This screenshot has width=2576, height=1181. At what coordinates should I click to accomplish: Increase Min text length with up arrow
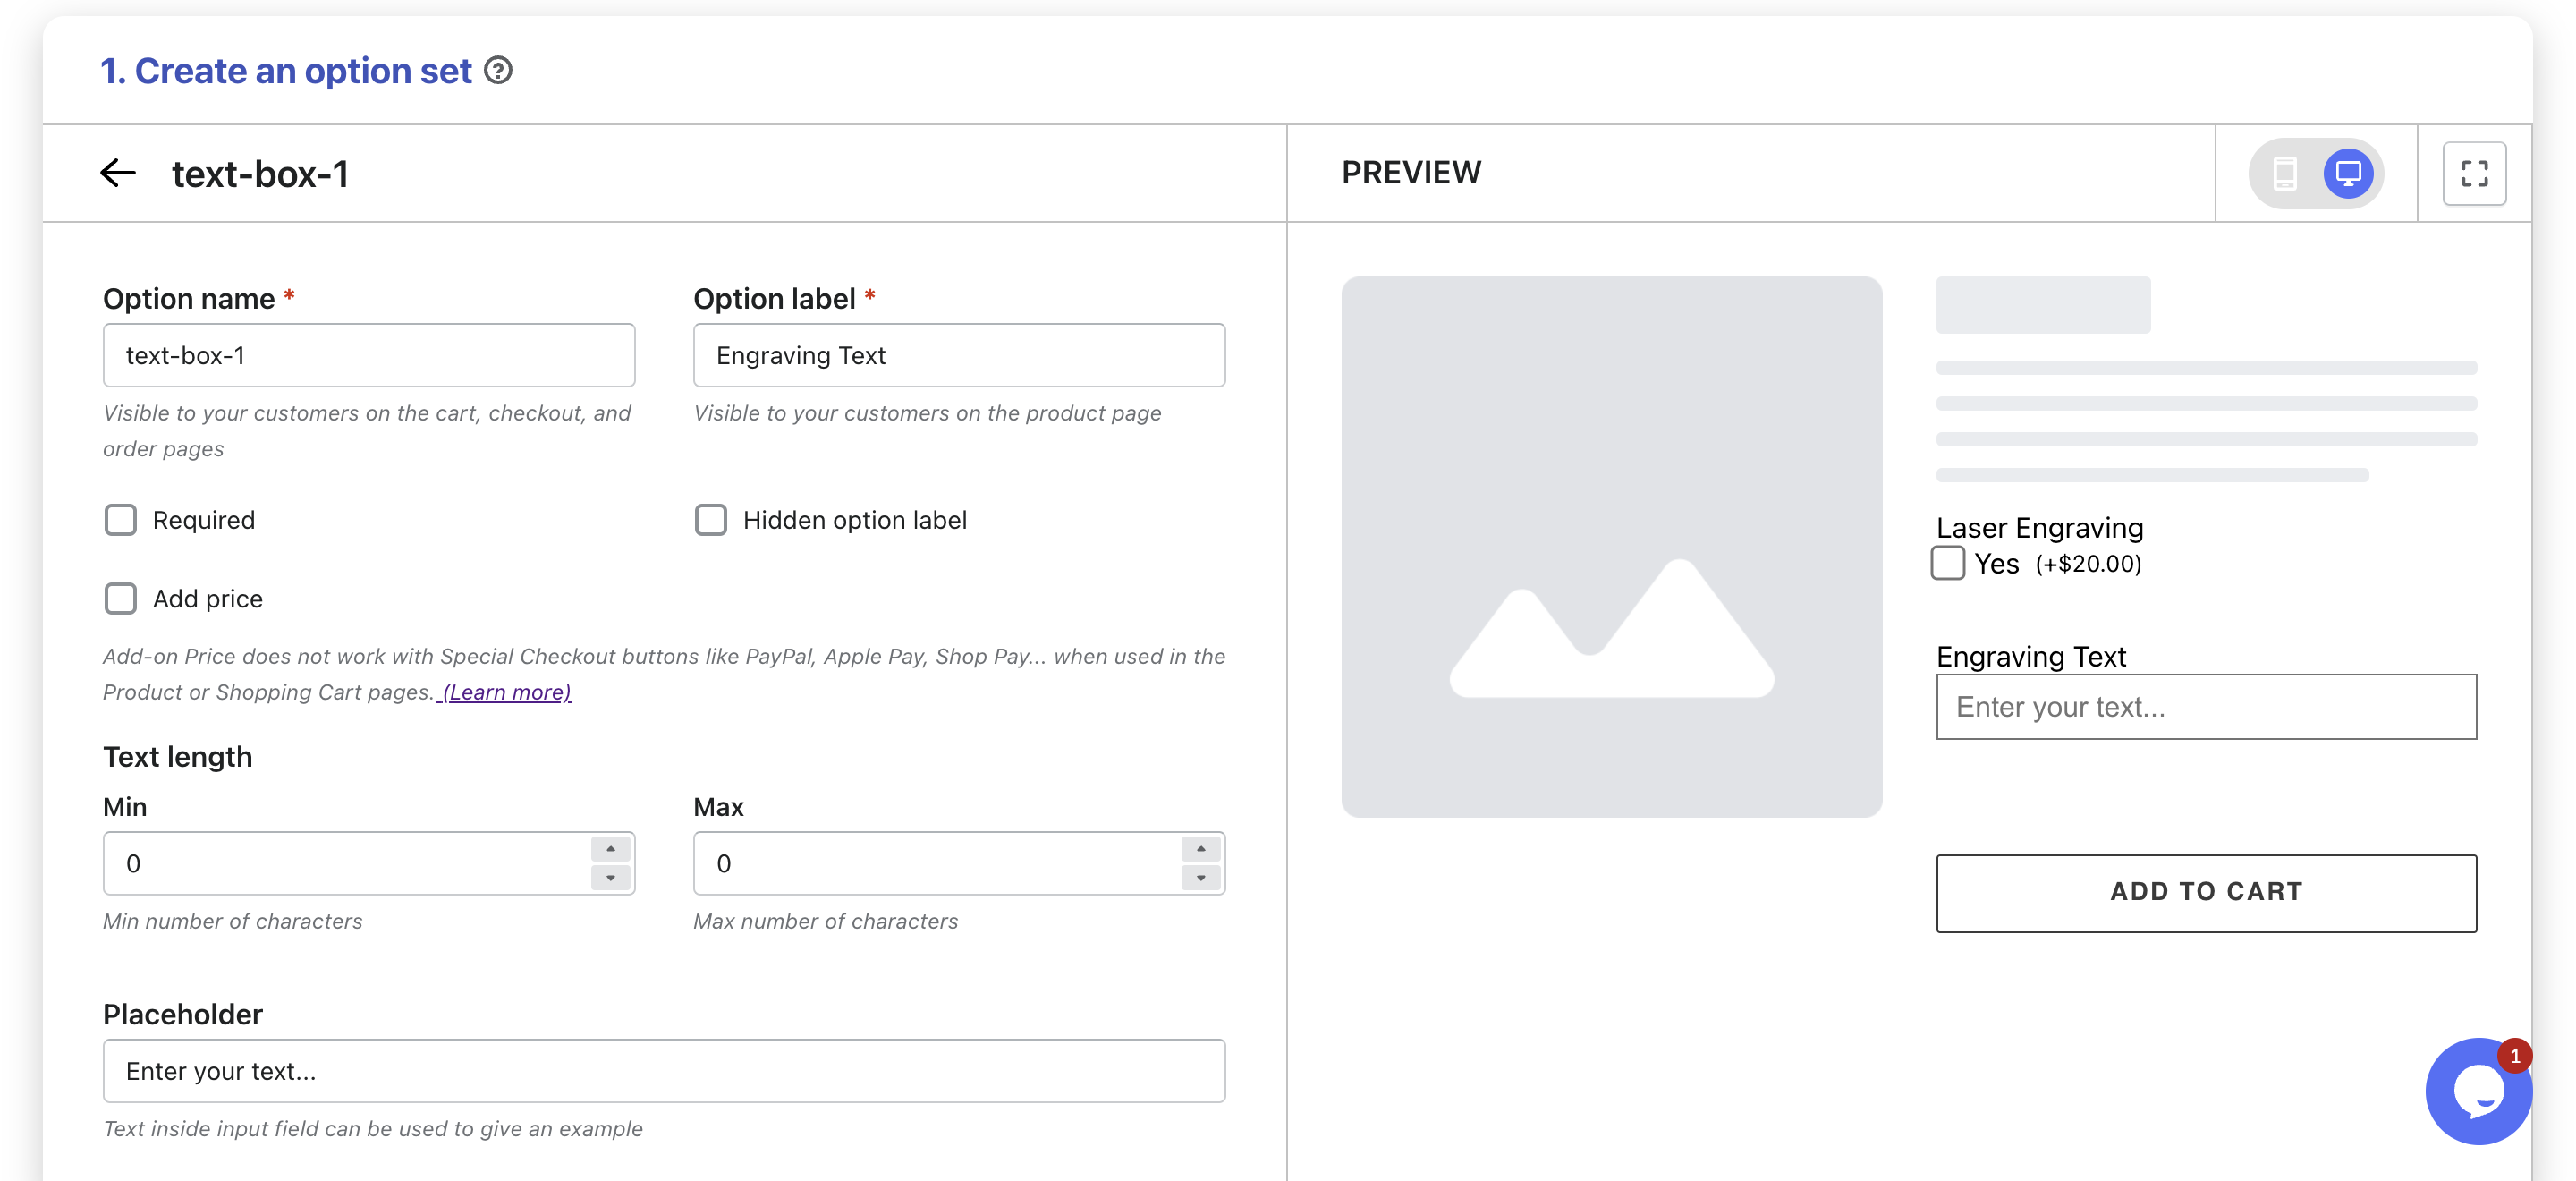point(610,849)
